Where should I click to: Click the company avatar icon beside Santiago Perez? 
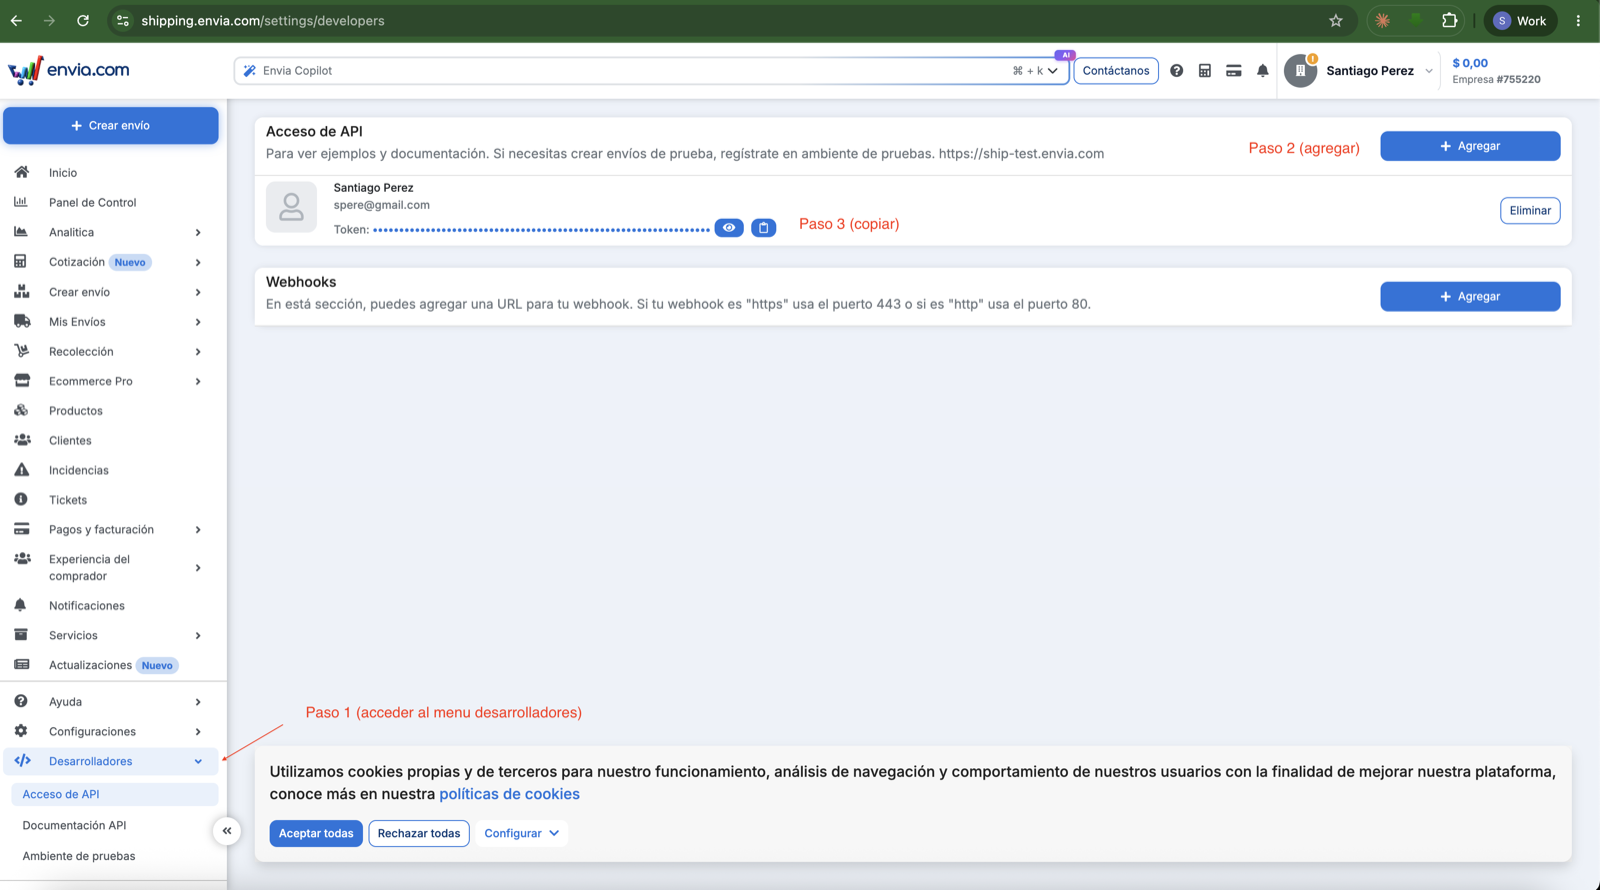[x=1300, y=71]
